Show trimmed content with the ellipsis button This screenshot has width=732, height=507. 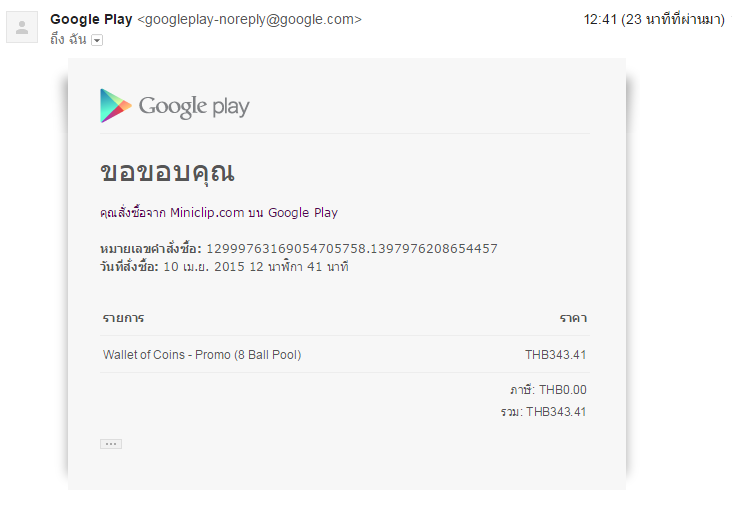coord(111,443)
